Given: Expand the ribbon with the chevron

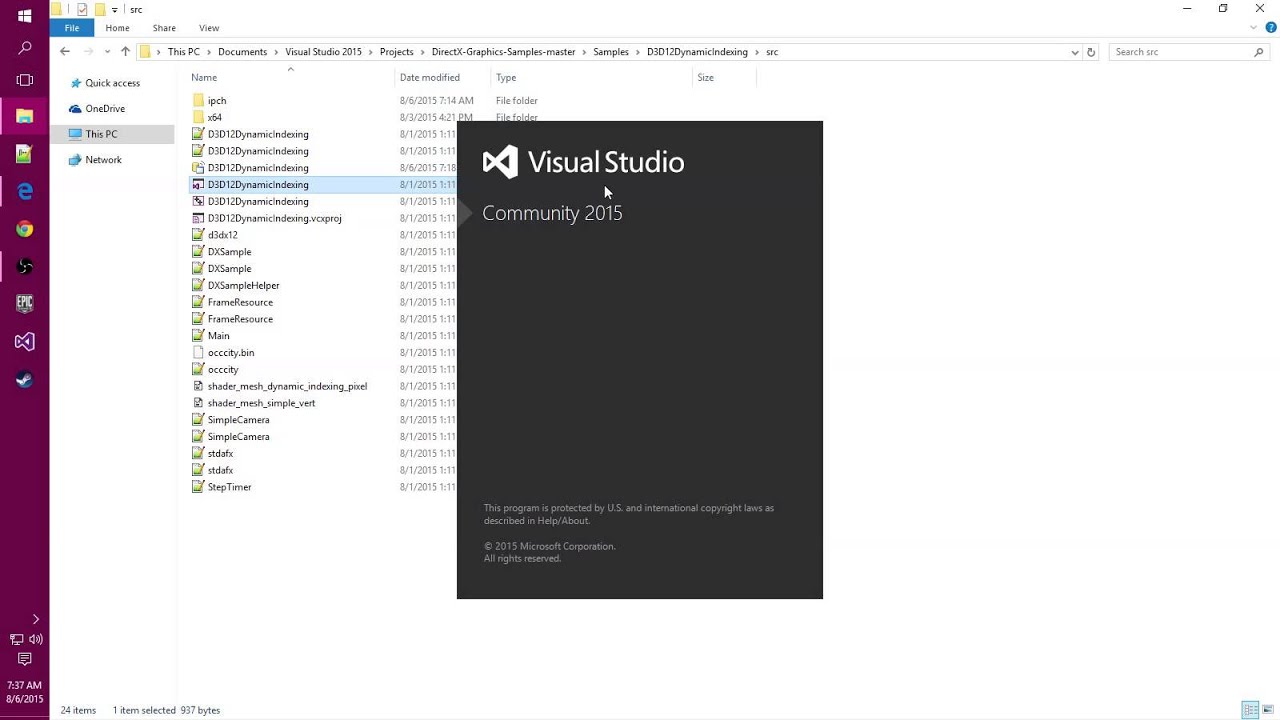Looking at the screenshot, I should click(1254, 28).
